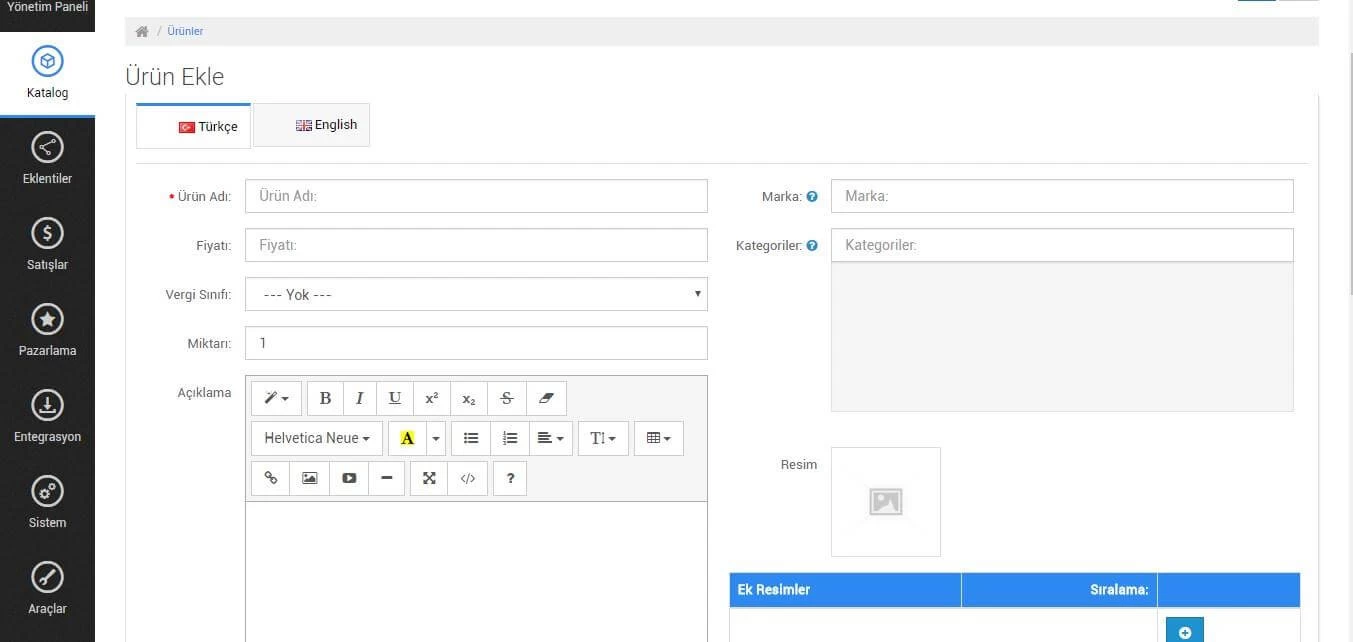Add a new additional image row
The height and width of the screenshot is (642, 1353).
click(1184, 632)
